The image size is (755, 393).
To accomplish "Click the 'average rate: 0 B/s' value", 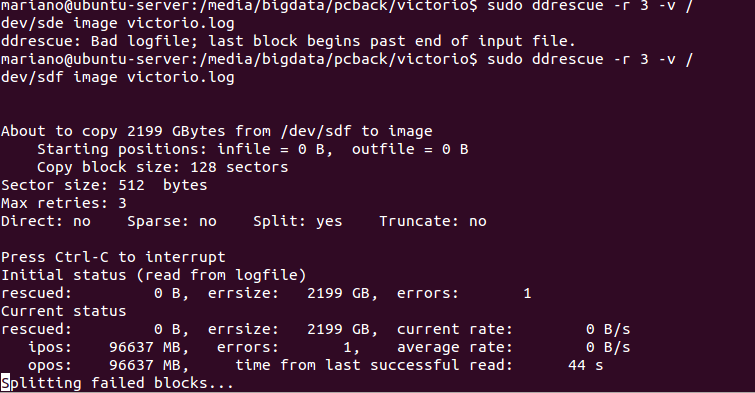I will 513,347.
